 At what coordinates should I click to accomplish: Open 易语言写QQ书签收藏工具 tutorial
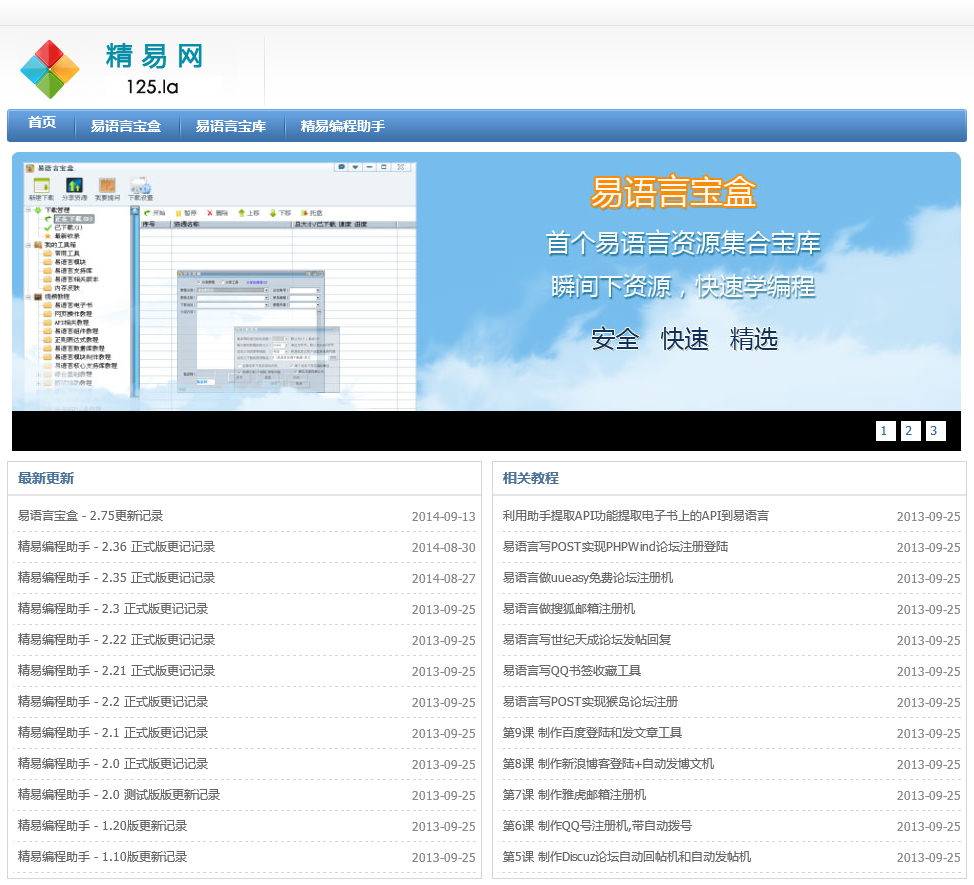[571, 671]
